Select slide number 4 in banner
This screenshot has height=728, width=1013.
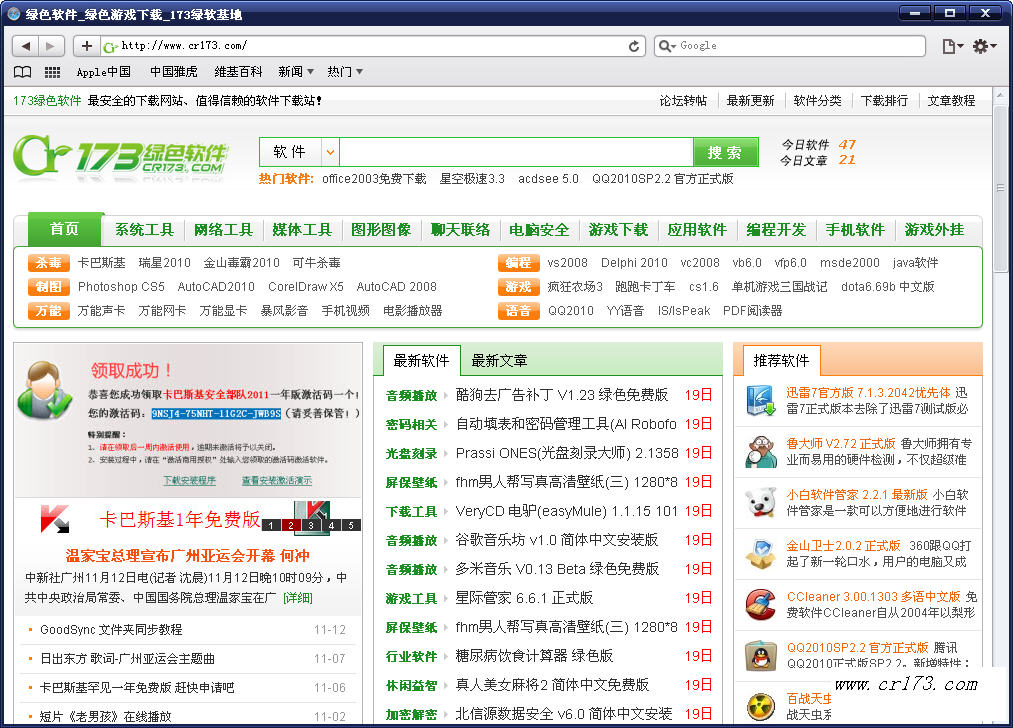(331, 525)
